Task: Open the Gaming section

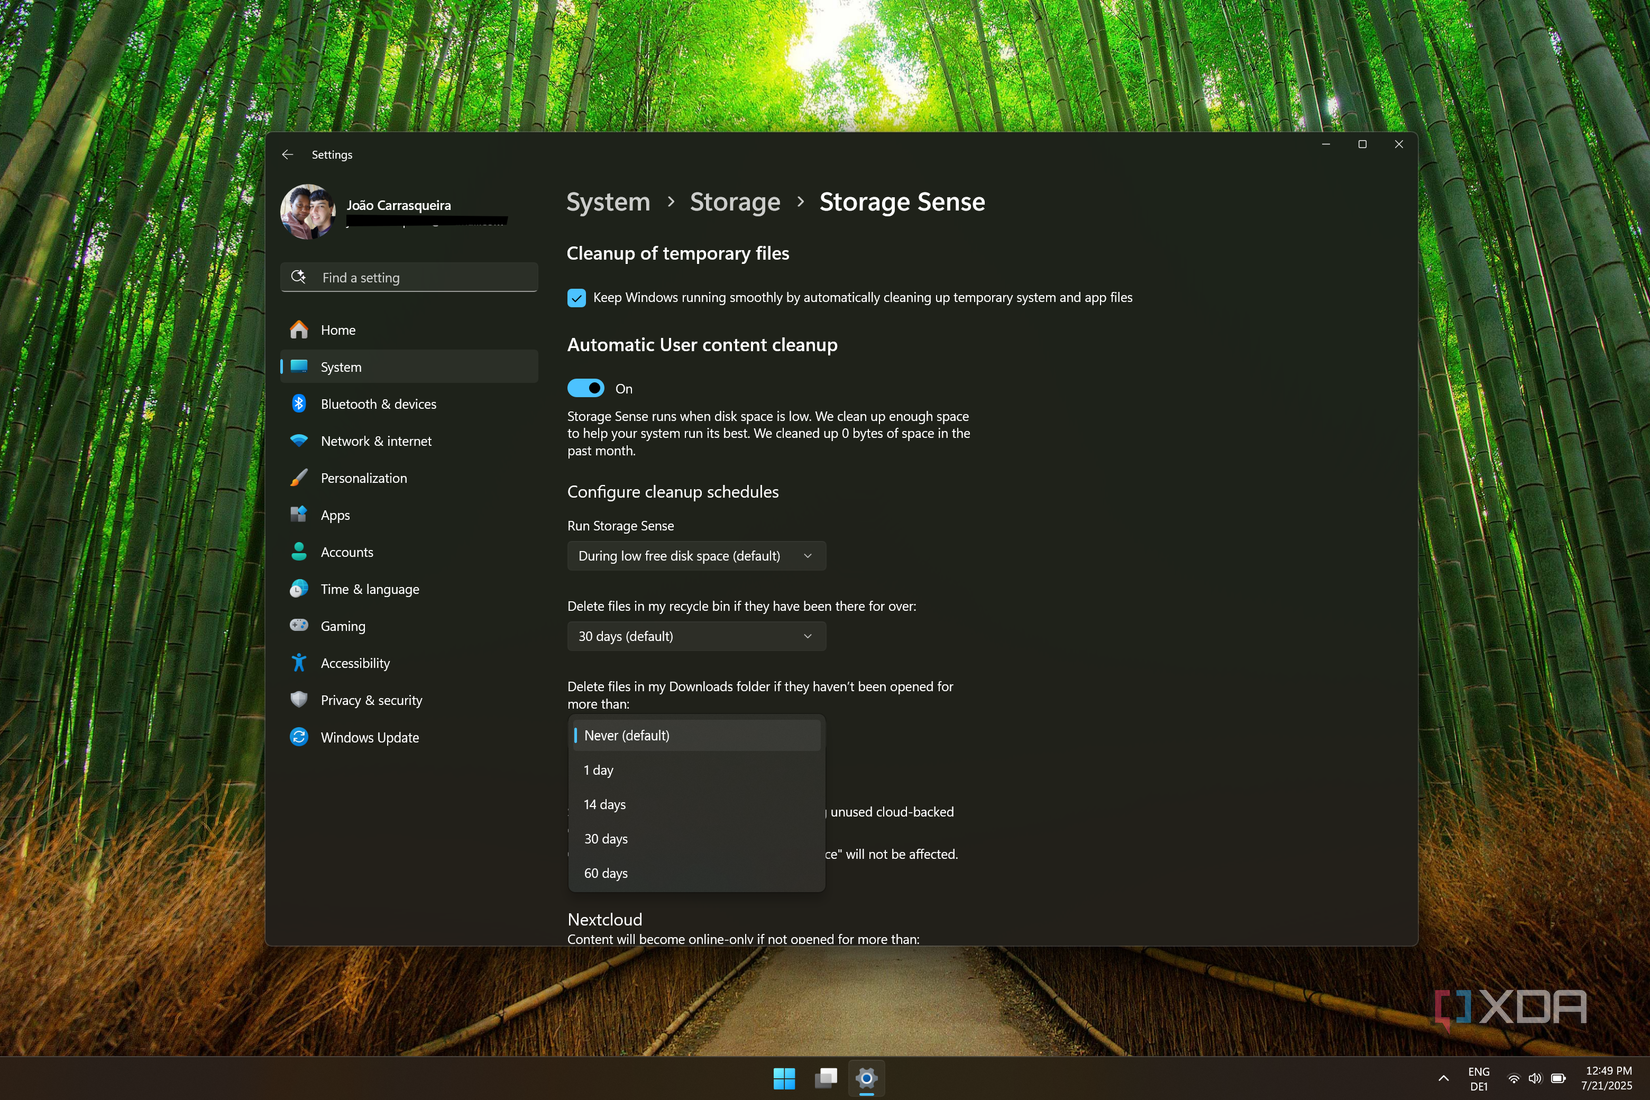Action: (342, 626)
